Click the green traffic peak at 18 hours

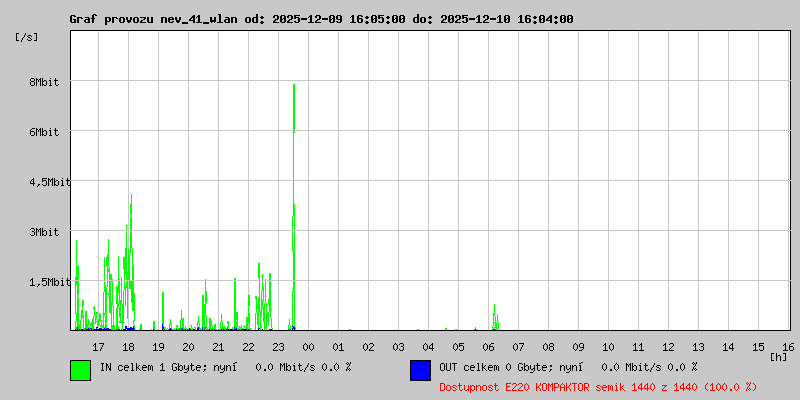tap(131, 262)
